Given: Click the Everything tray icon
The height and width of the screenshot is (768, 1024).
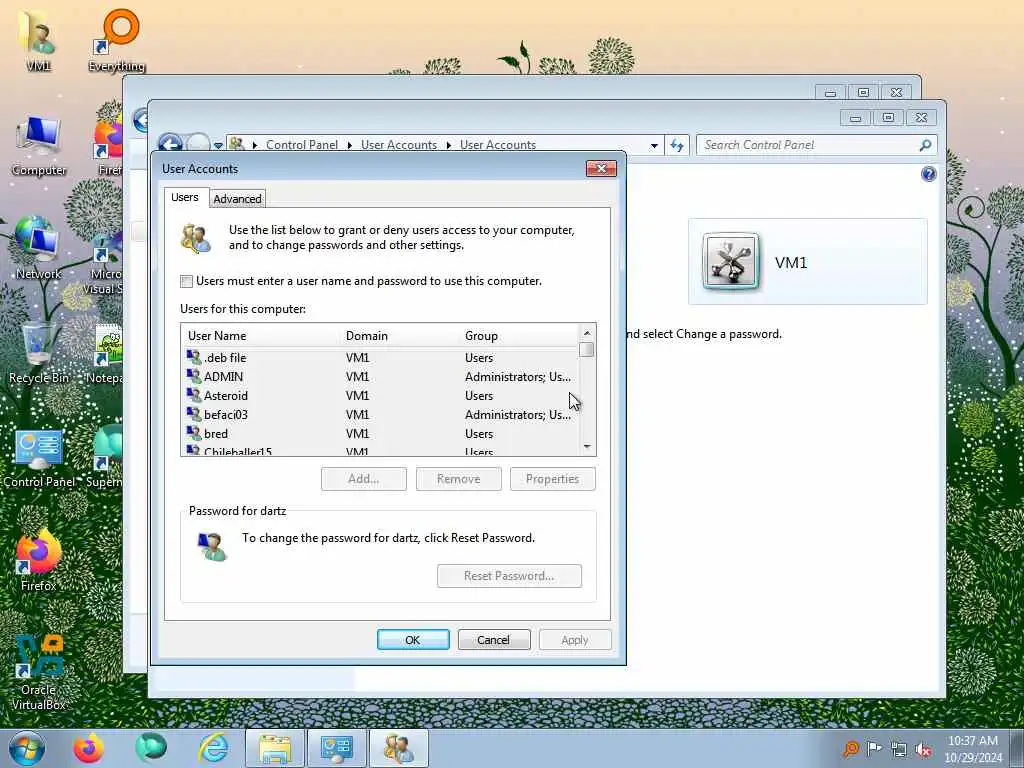Looking at the screenshot, I should tap(850, 749).
